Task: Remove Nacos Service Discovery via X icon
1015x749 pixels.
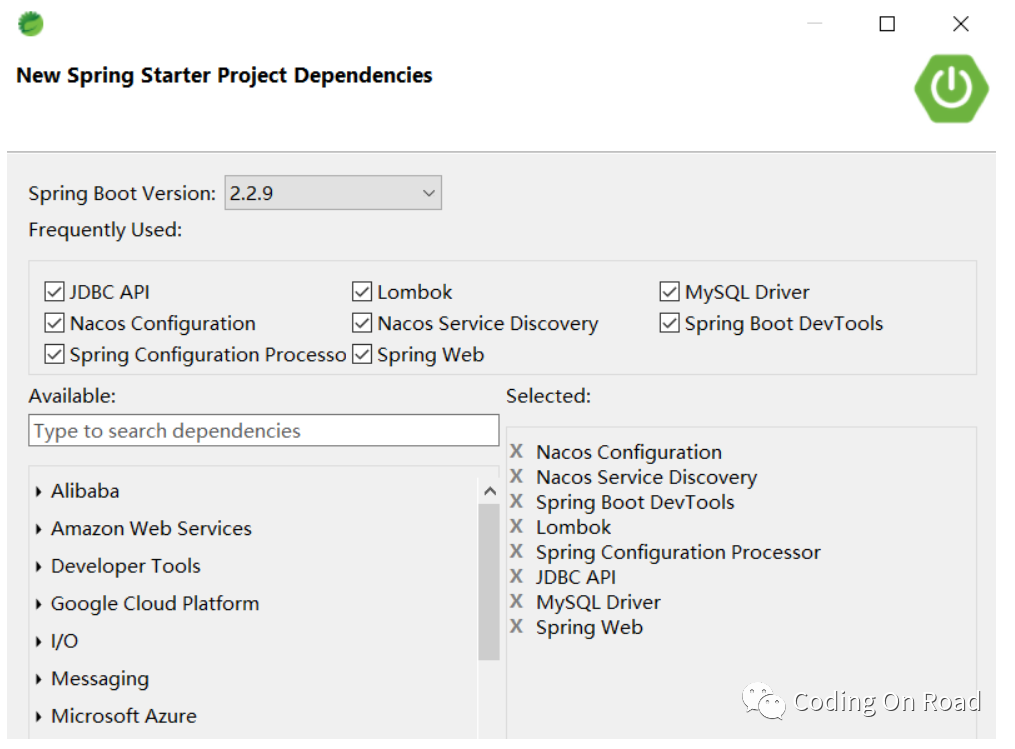Action: [x=516, y=477]
